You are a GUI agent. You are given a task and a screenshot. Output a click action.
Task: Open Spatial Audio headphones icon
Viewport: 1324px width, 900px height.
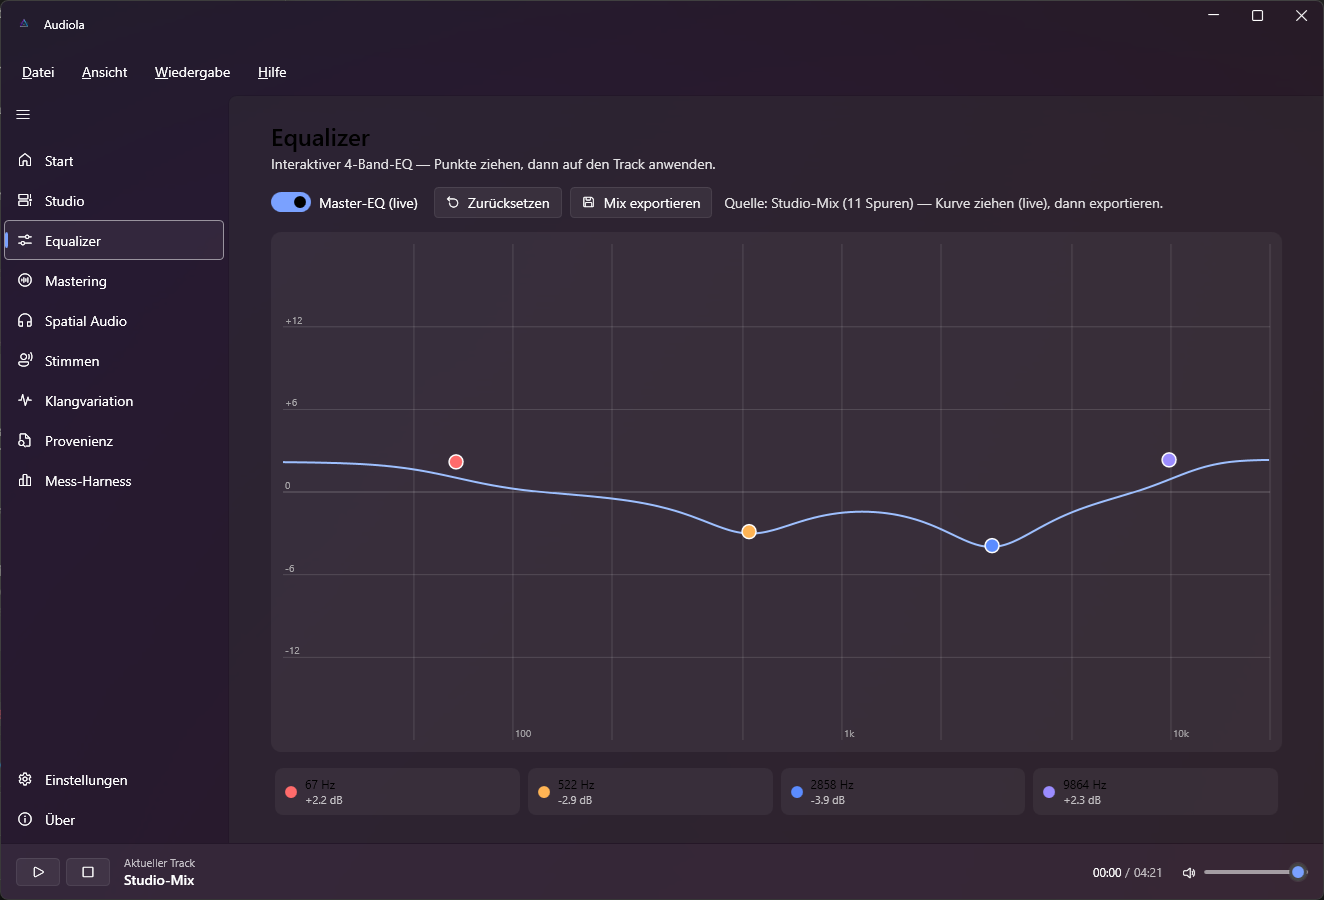25,321
